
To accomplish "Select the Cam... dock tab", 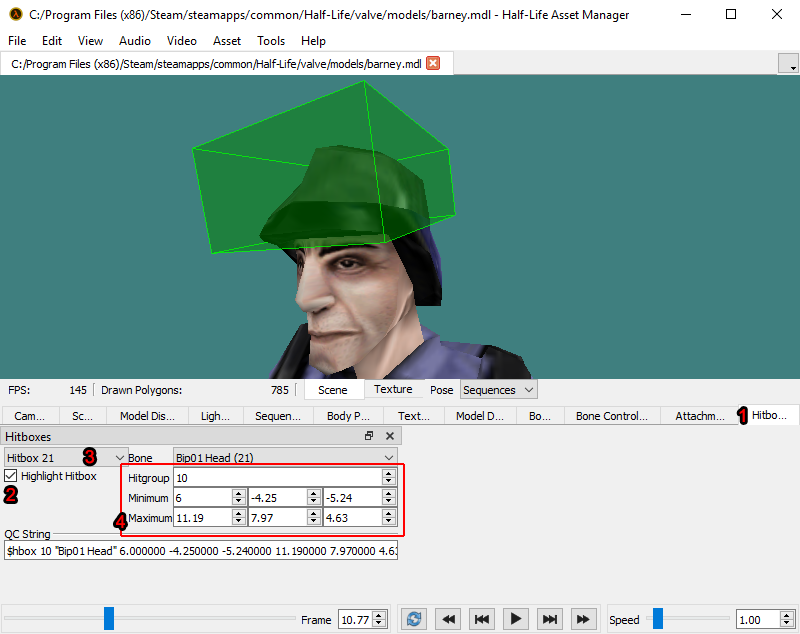I will (30, 416).
